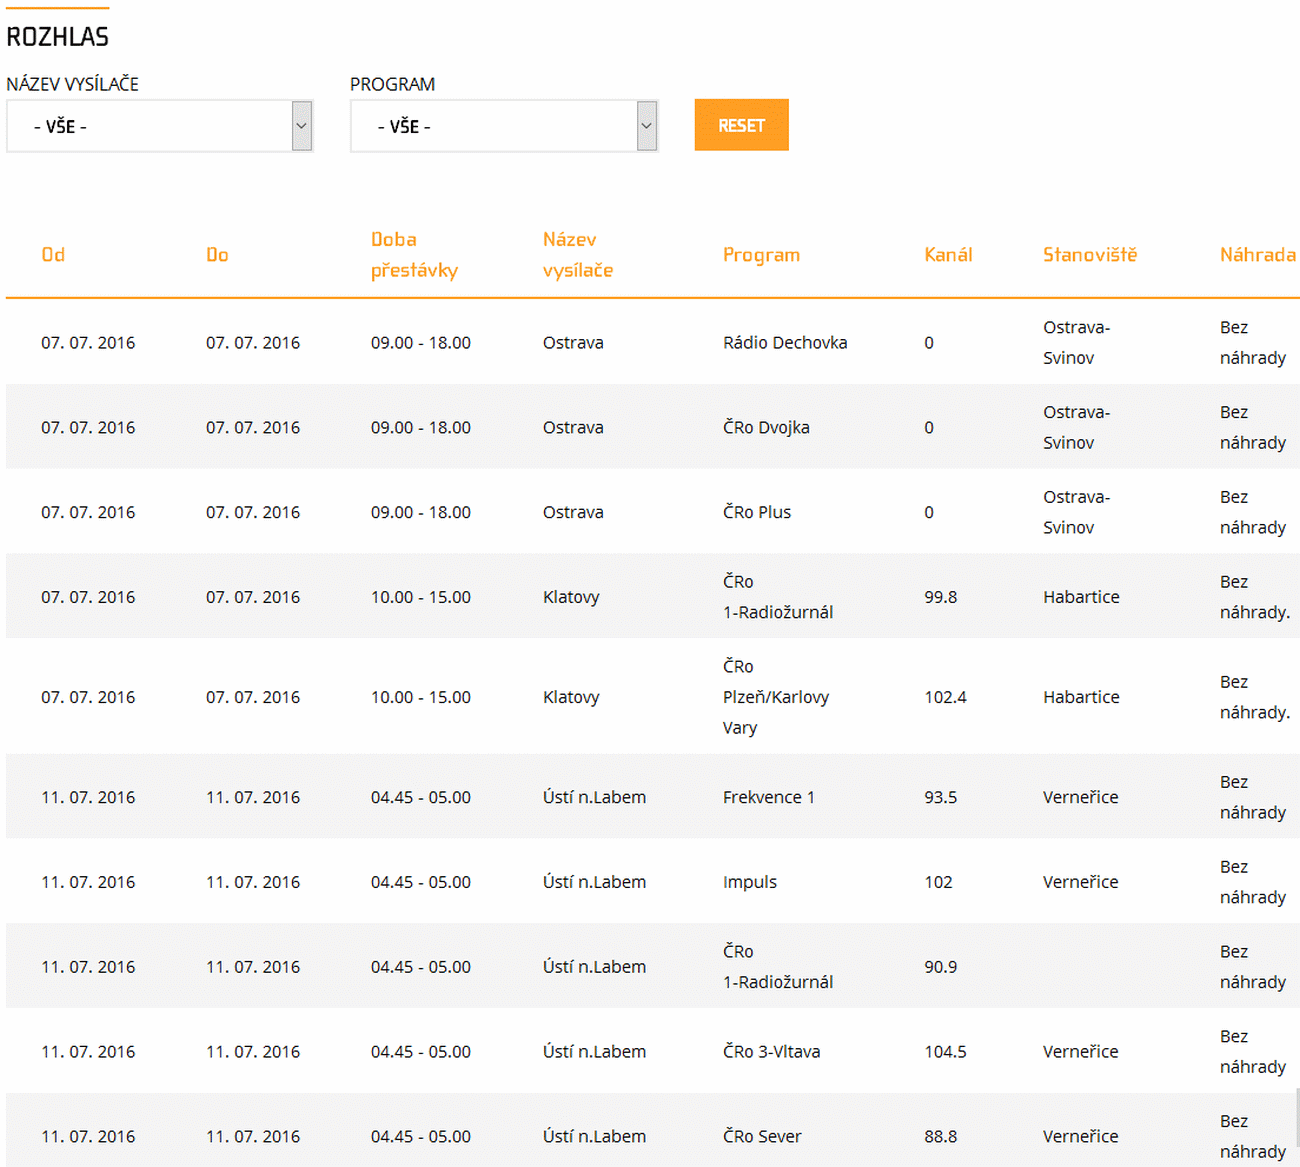Screen dimensions: 1300x1167
Task: Select the Frekvence 1 program cell
Action: tap(769, 797)
